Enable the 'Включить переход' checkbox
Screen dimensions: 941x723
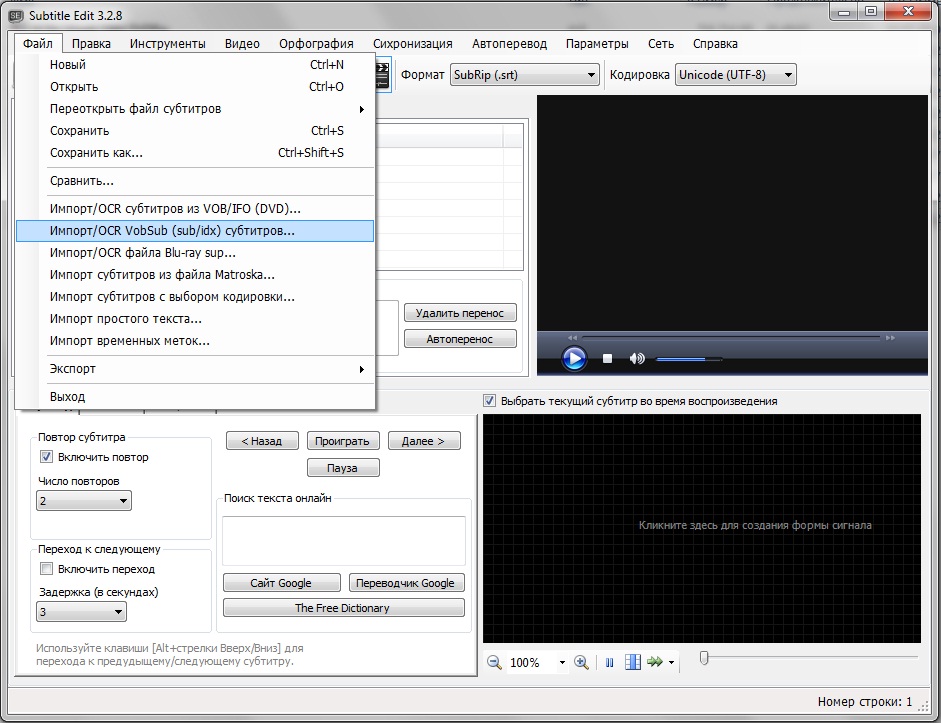[46, 569]
